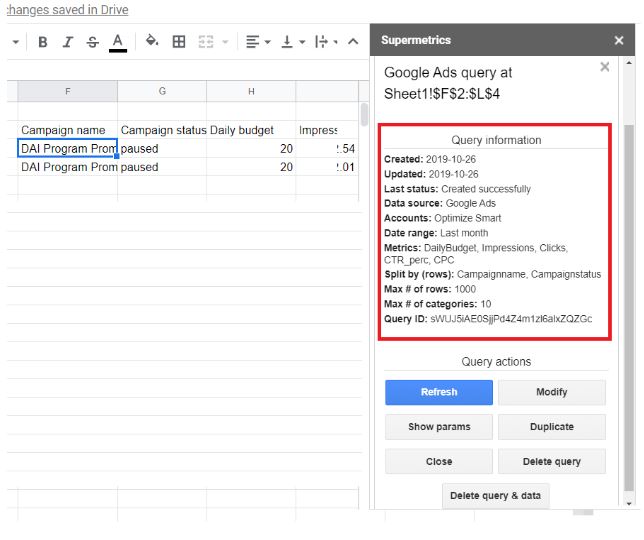The image size is (644, 540).
Task: Select the Campaign status header cell
Action: pos(162,130)
